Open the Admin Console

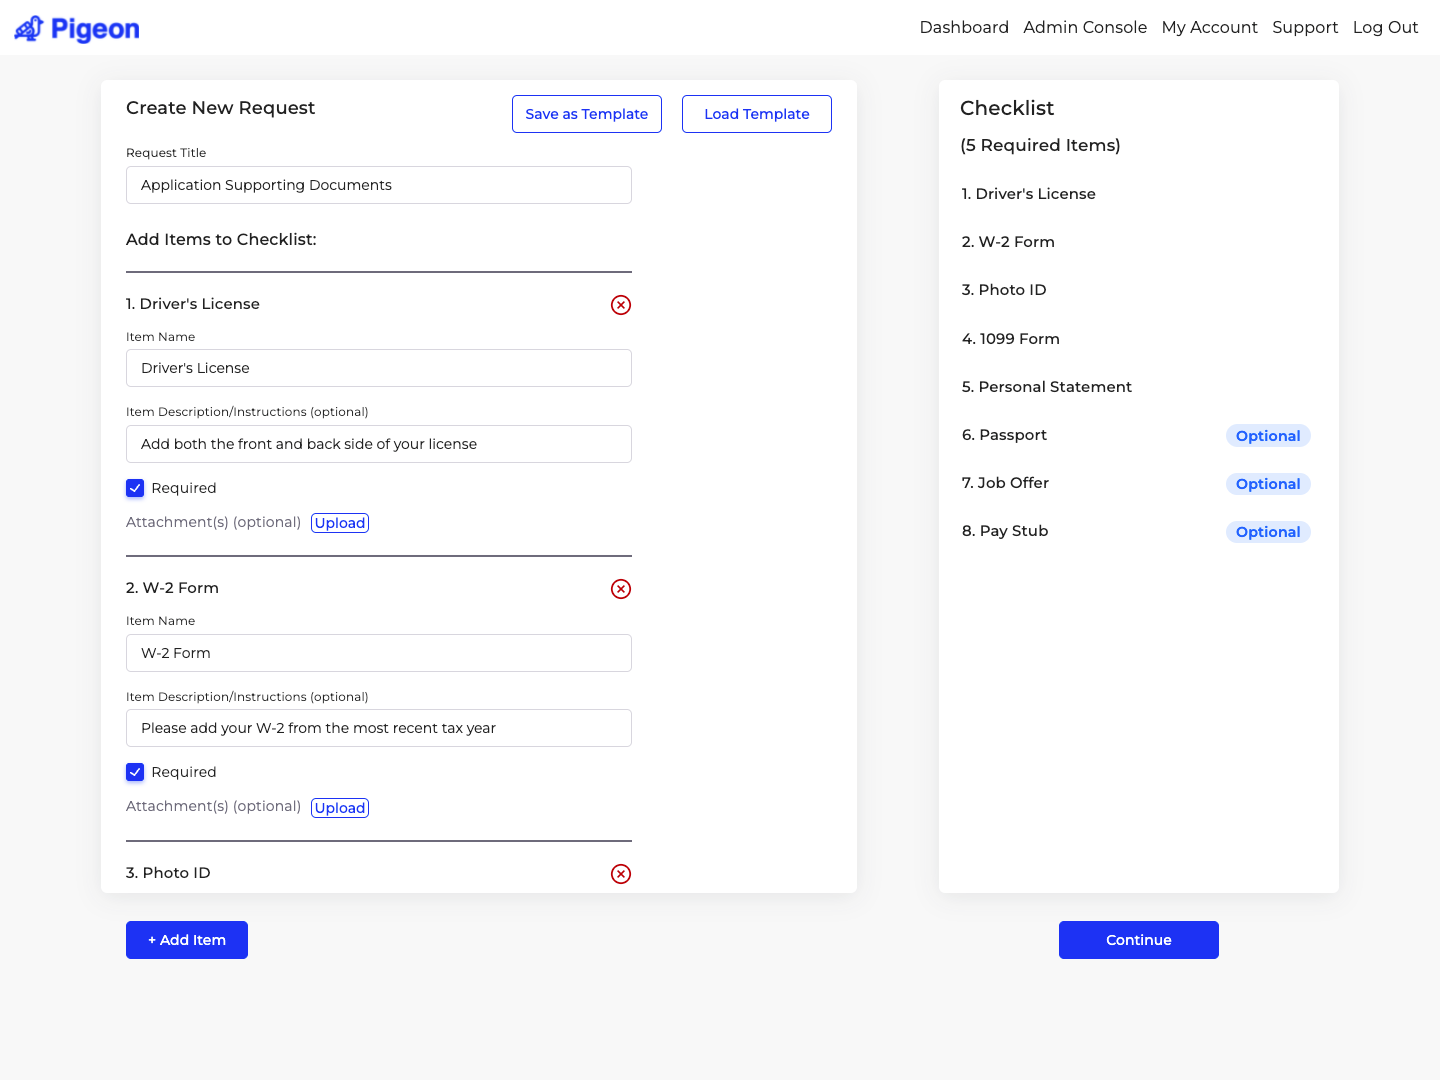pos(1085,27)
